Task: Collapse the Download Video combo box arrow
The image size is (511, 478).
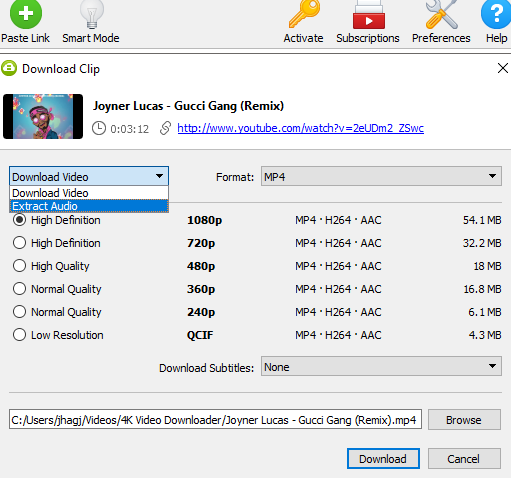Action: [x=159, y=176]
